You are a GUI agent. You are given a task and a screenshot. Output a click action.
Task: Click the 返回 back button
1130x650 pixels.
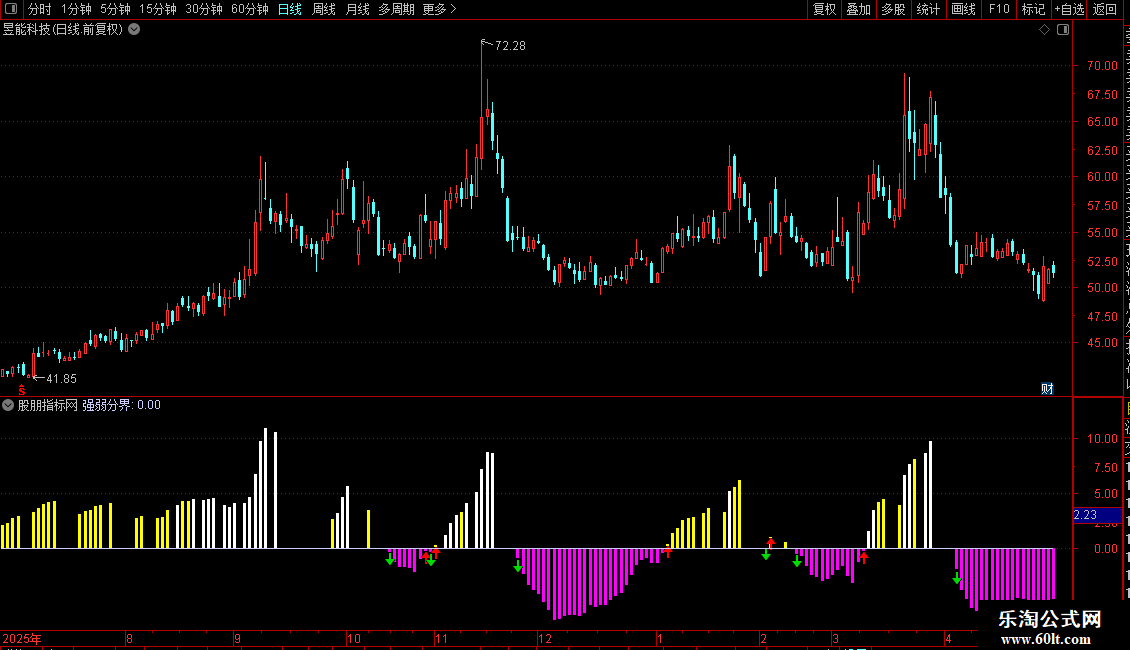pos(1104,9)
